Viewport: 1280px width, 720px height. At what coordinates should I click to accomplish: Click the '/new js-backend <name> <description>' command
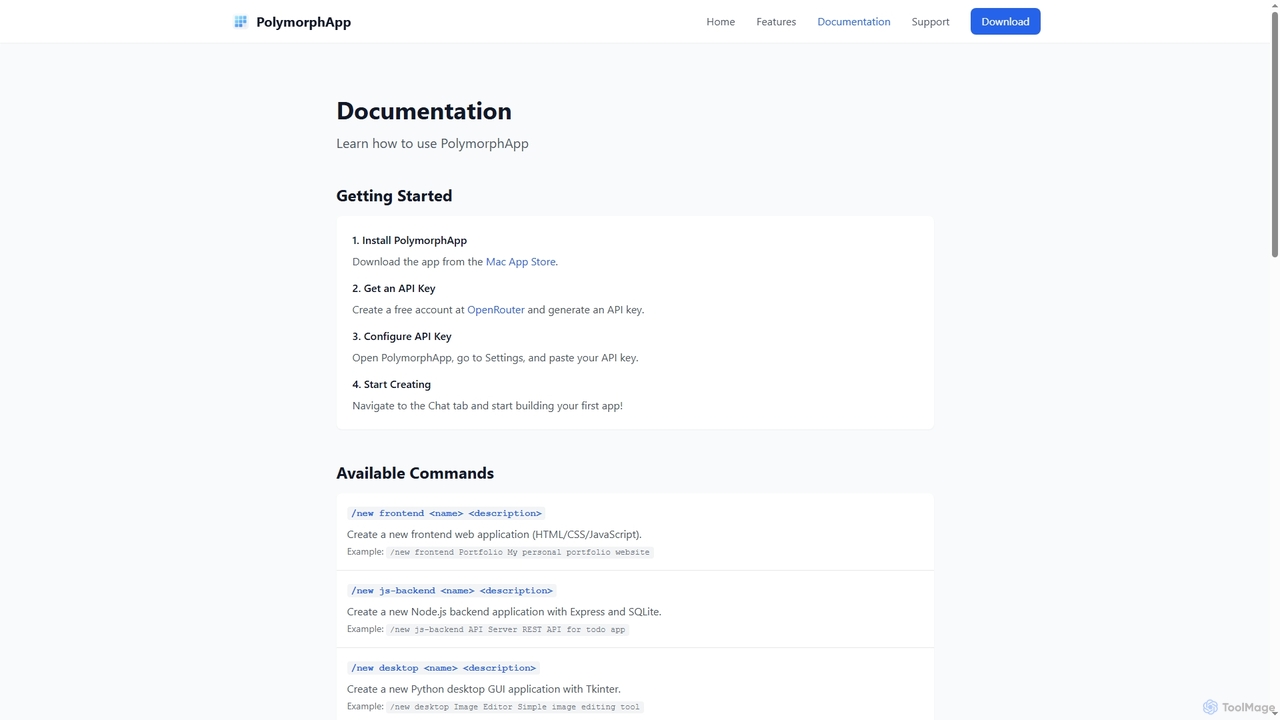pyautogui.click(x=451, y=591)
